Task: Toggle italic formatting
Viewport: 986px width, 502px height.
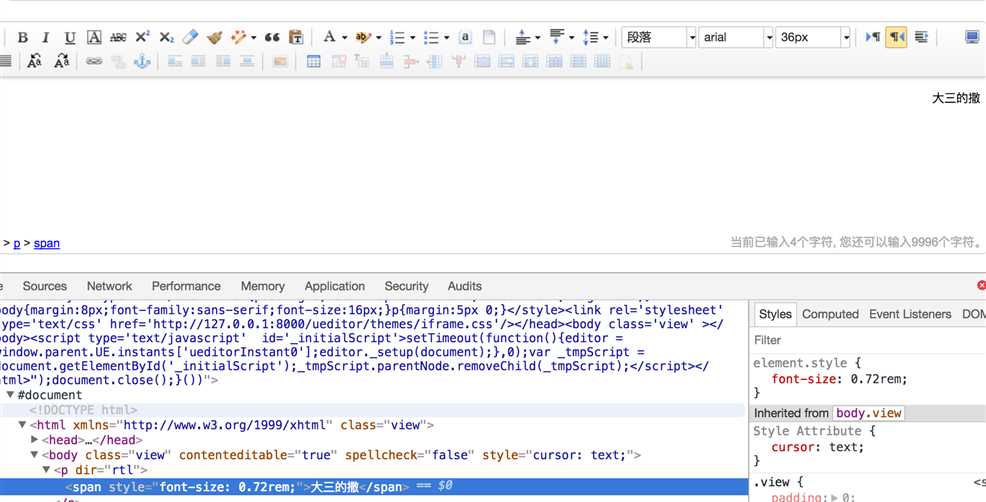Action: coord(45,38)
